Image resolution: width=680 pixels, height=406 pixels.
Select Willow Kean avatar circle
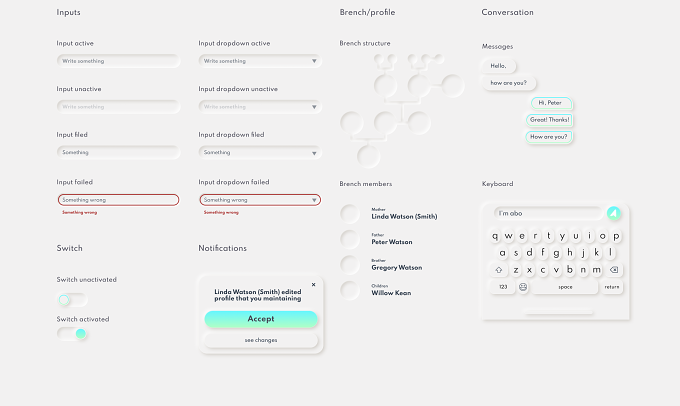350,290
